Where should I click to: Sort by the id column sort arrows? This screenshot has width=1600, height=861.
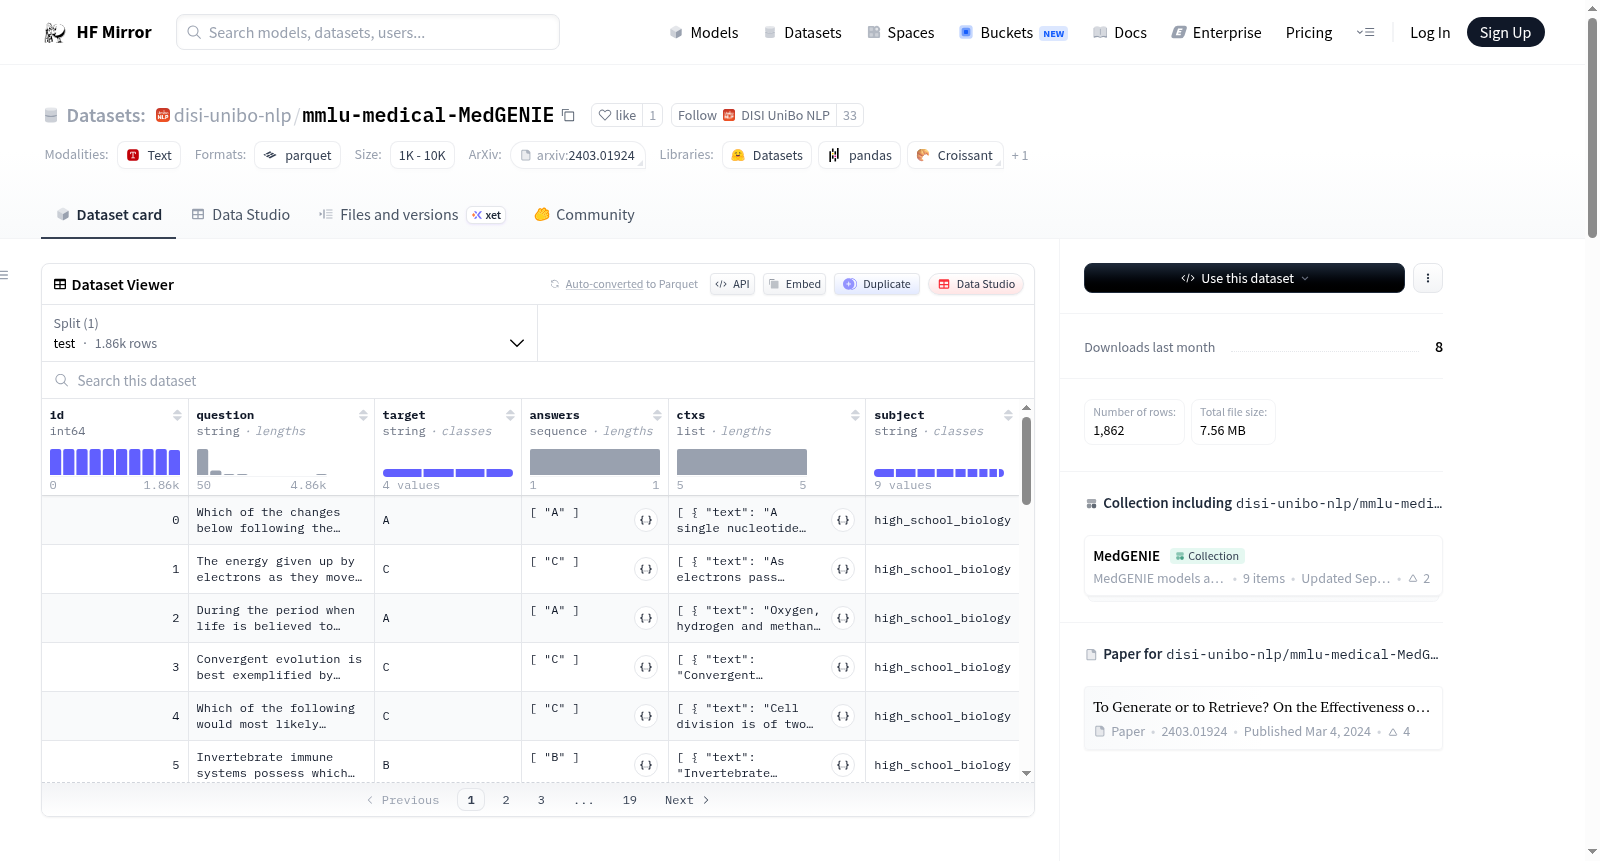pyautogui.click(x=177, y=415)
